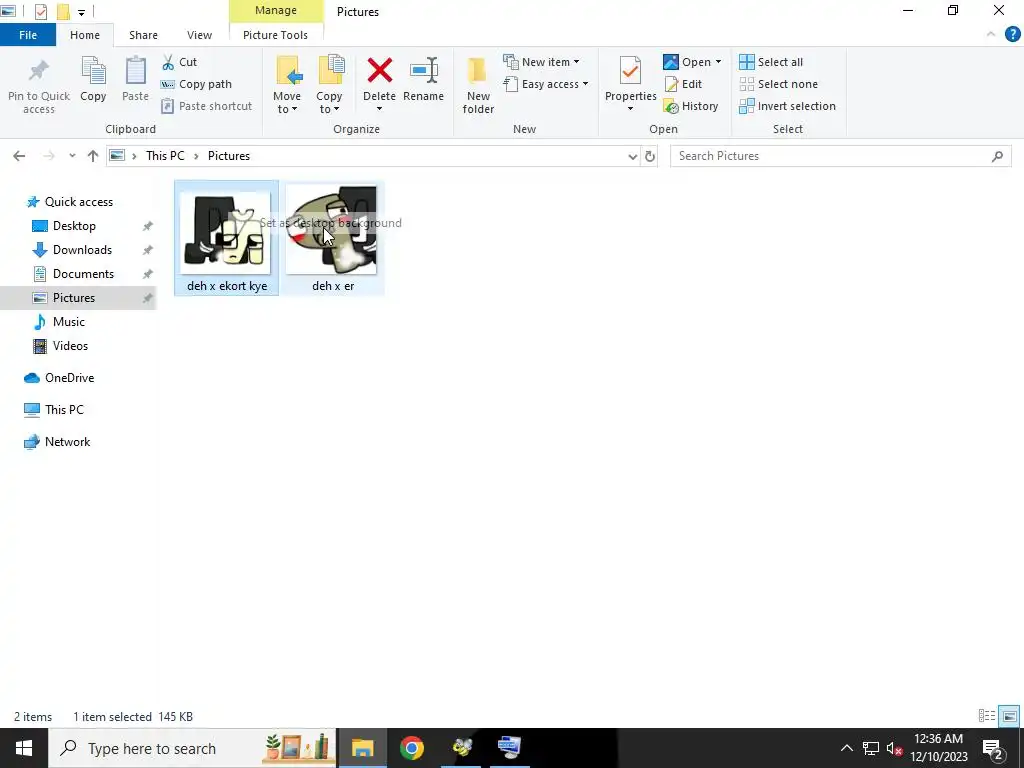The height and width of the screenshot is (768, 1024).
Task: Expand address bar history dropdown
Action: (632, 157)
